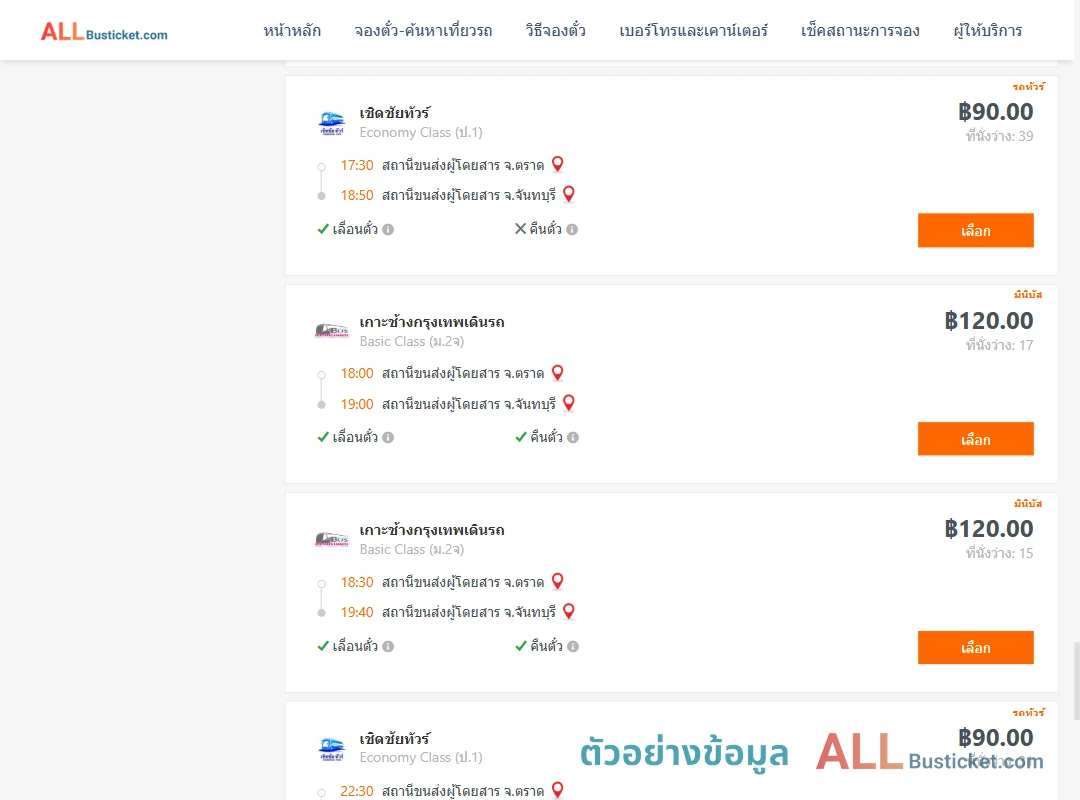Open the ผู้ให้บริการ menu item

(988, 31)
